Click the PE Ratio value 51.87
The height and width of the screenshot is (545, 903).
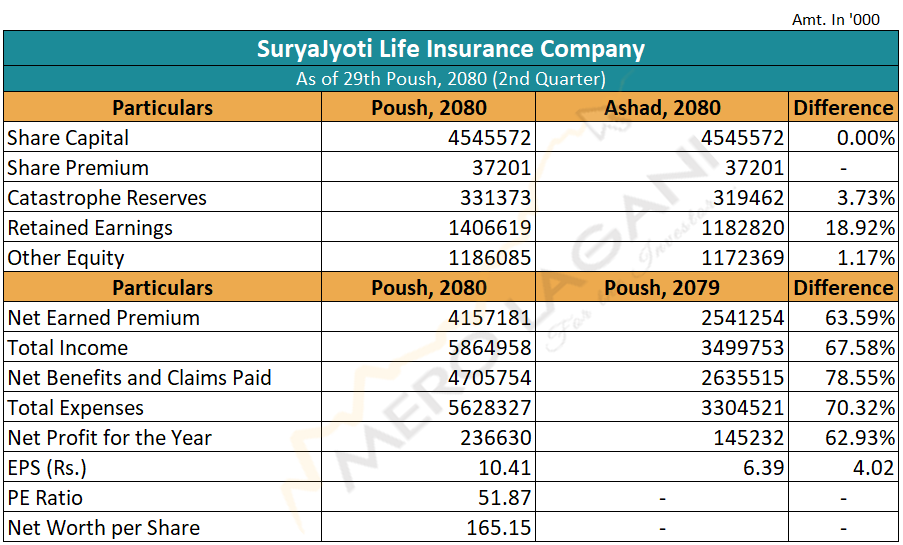[506, 498]
